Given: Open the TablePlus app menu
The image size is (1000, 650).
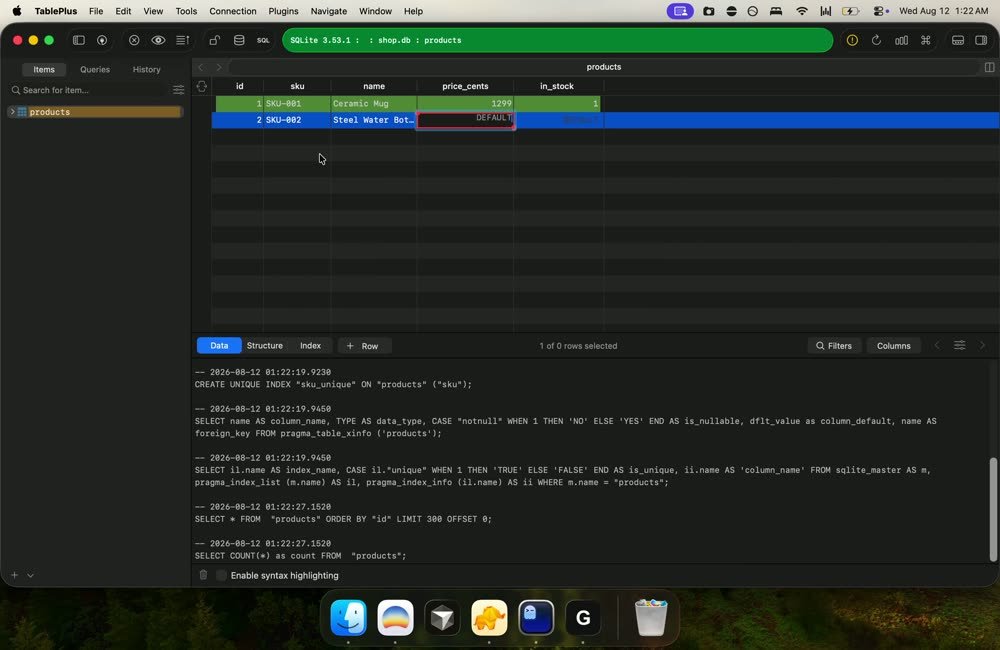Looking at the screenshot, I should tap(56, 11).
